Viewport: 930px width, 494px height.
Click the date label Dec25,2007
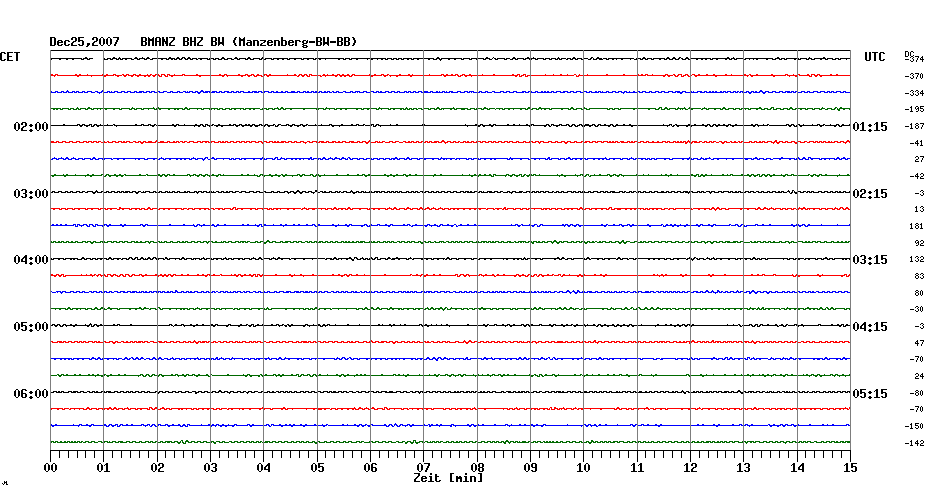tap(84, 42)
